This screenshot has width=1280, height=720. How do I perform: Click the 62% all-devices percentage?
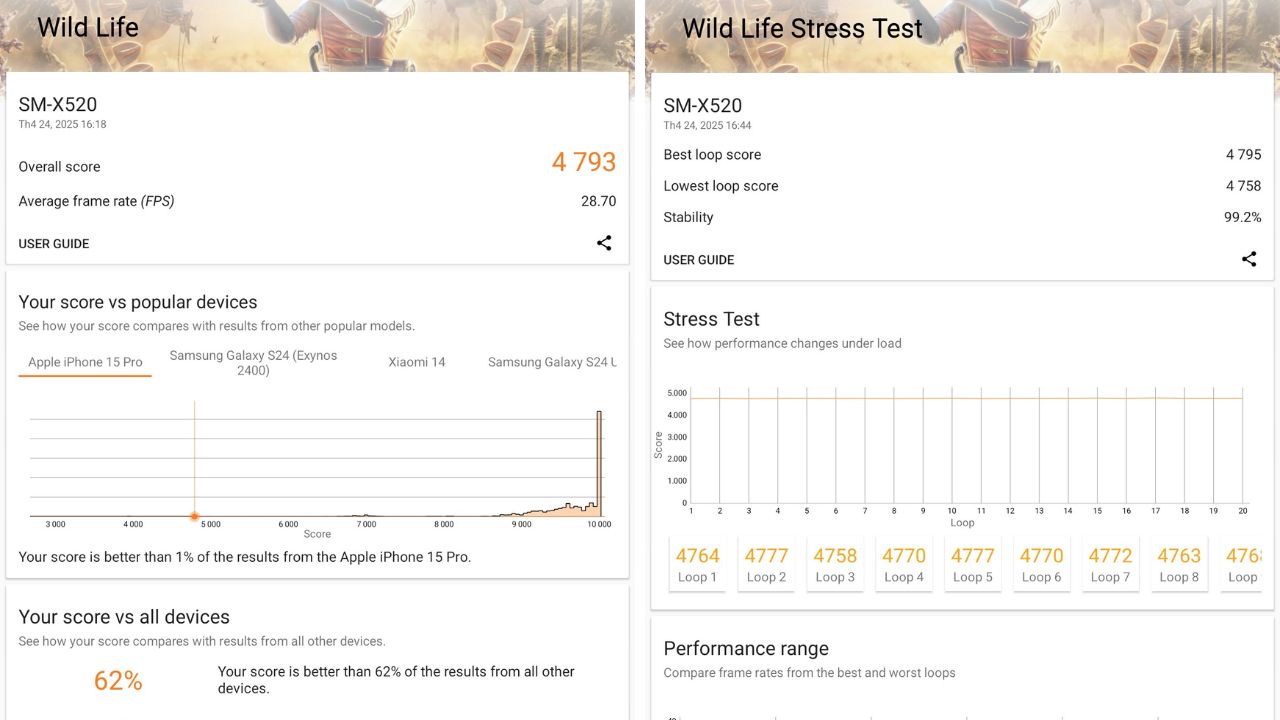point(118,681)
